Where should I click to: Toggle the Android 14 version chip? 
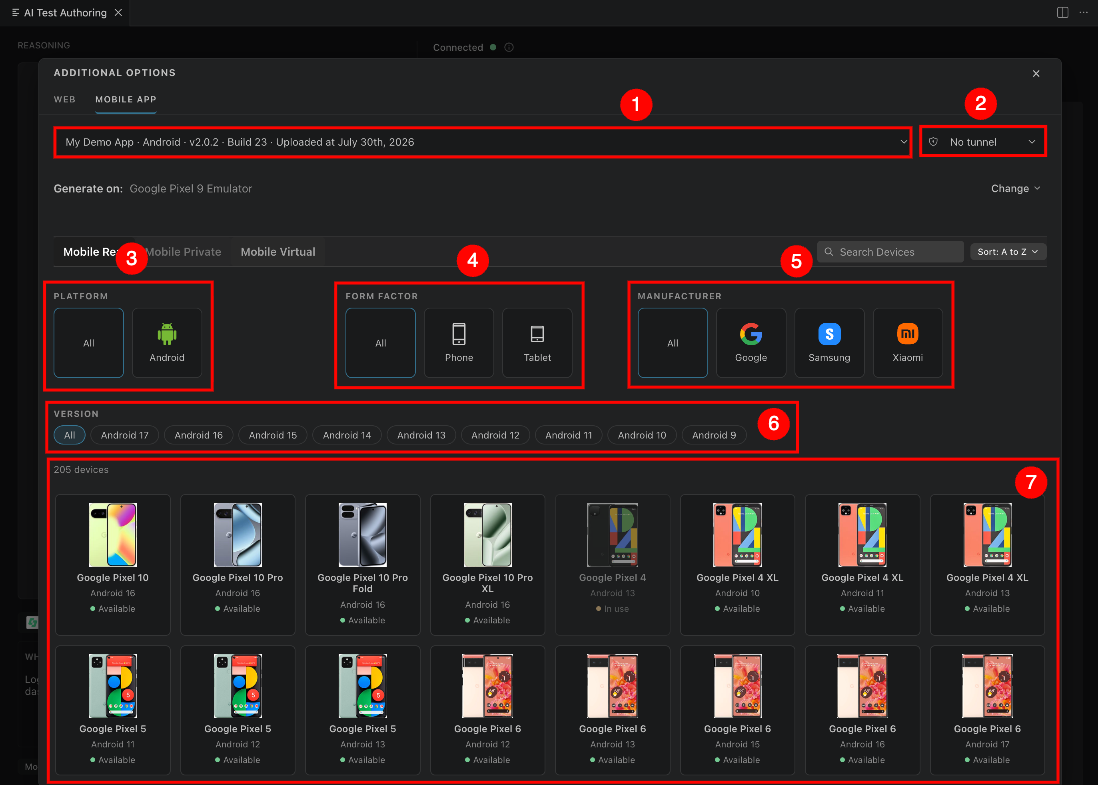347,436
